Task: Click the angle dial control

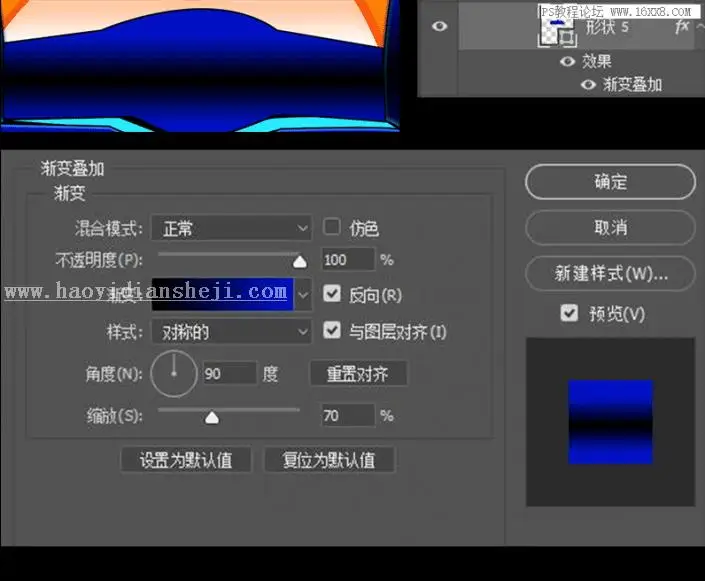Action: [174, 374]
